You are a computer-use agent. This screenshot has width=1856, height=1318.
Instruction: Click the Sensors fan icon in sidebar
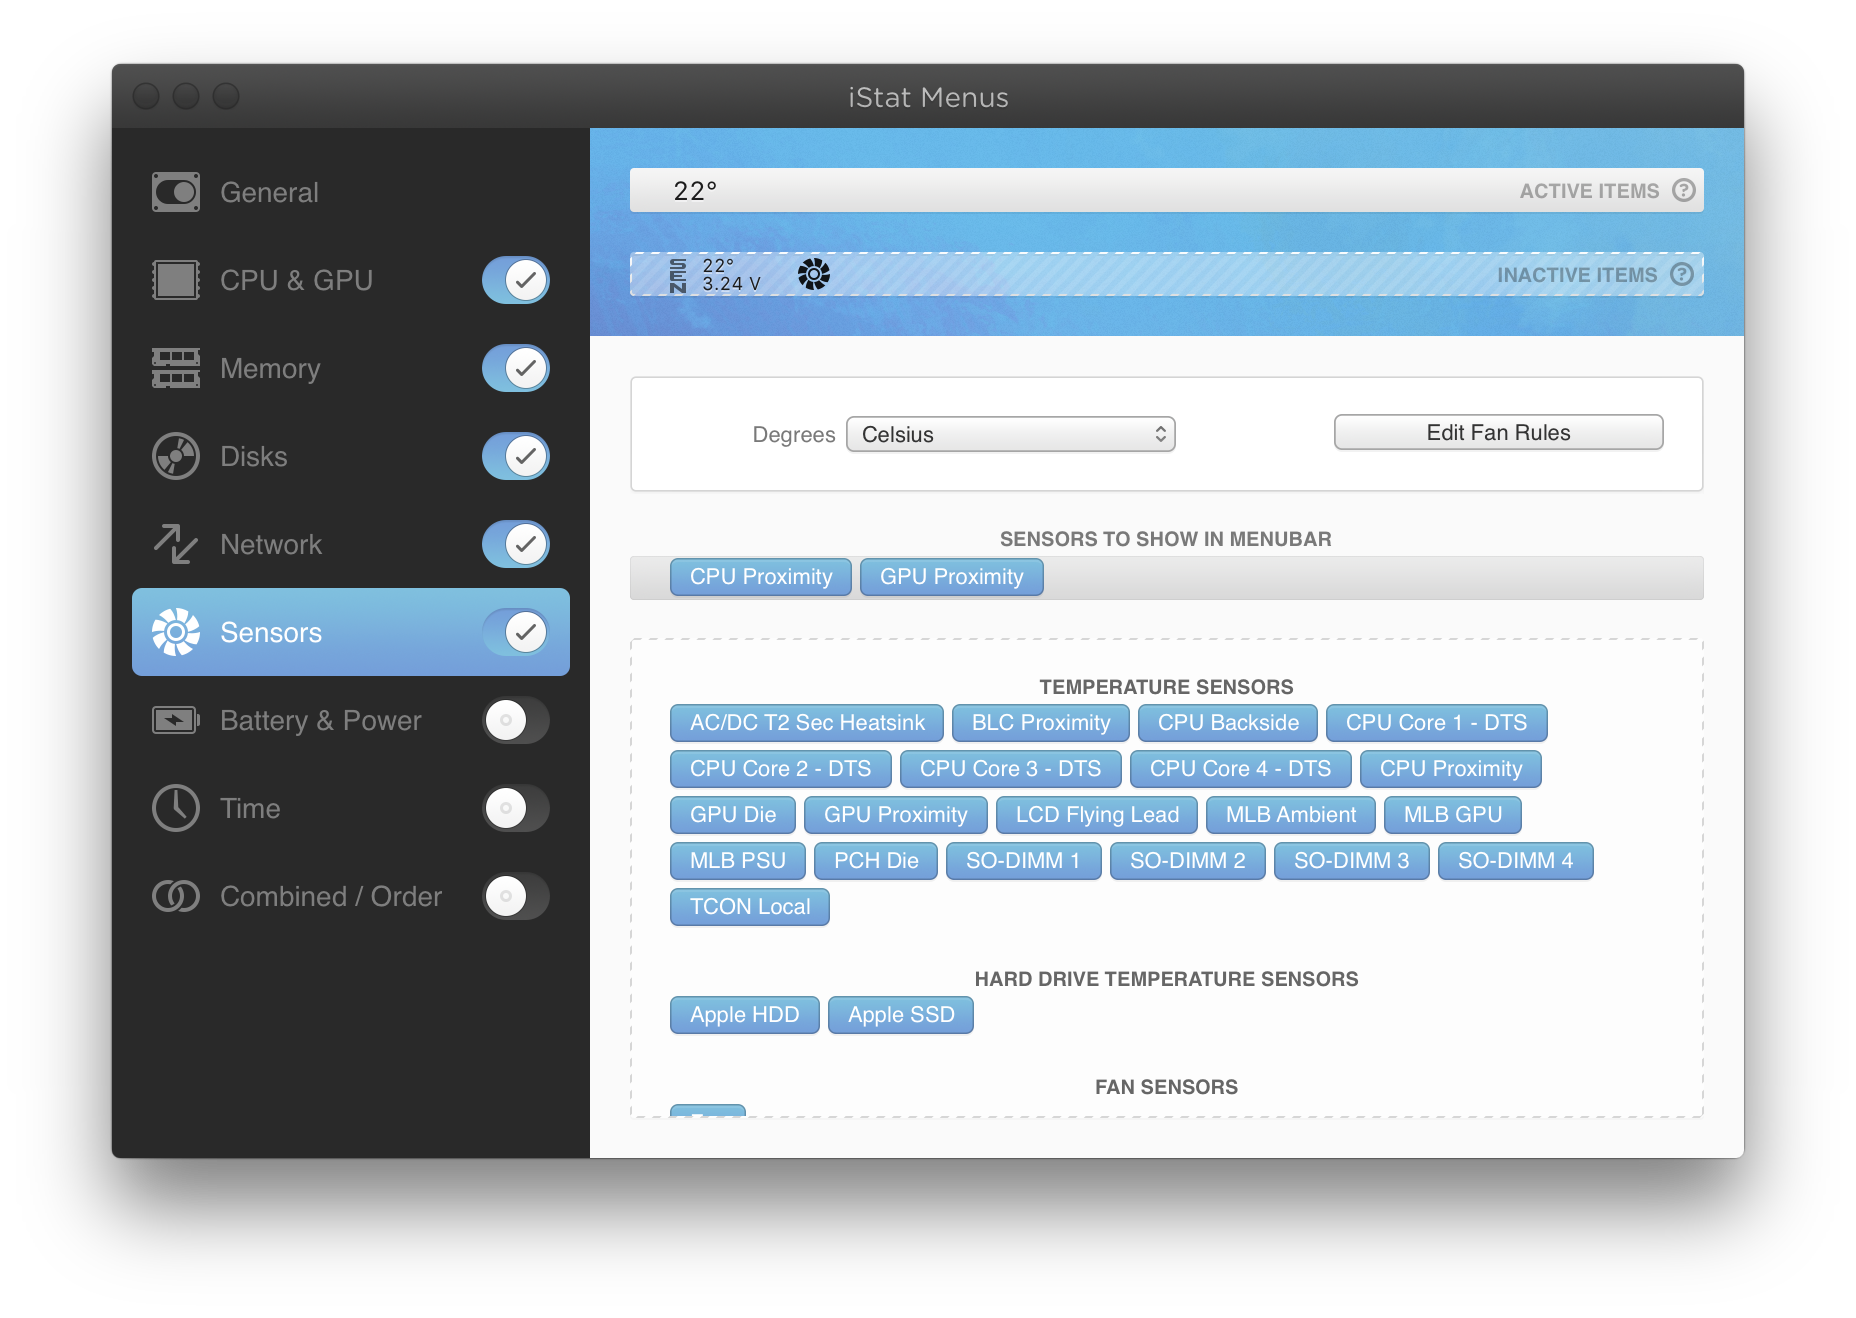click(176, 632)
